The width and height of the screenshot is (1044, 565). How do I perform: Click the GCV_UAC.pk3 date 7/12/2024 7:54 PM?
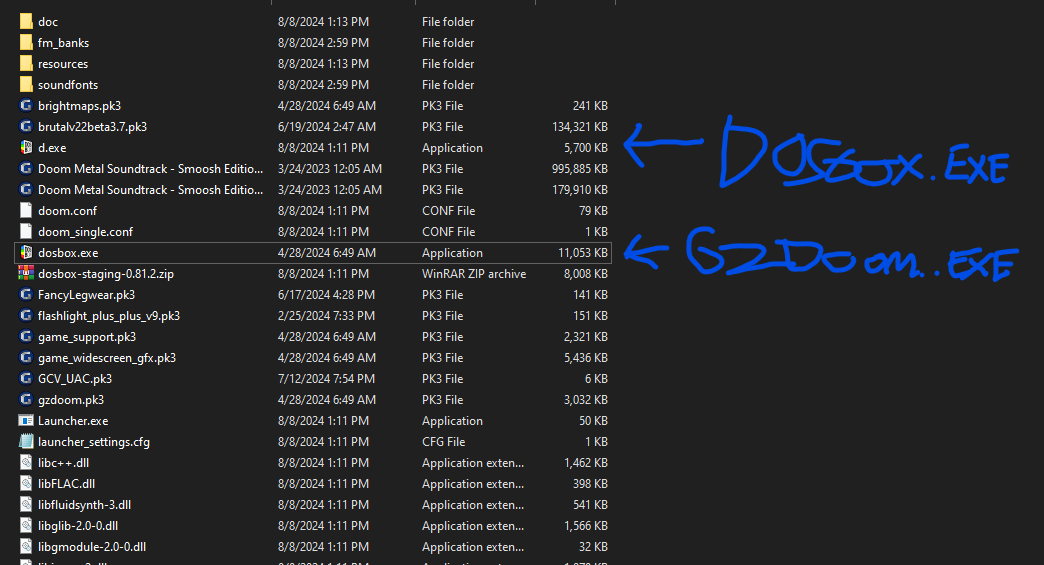pos(327,379)
